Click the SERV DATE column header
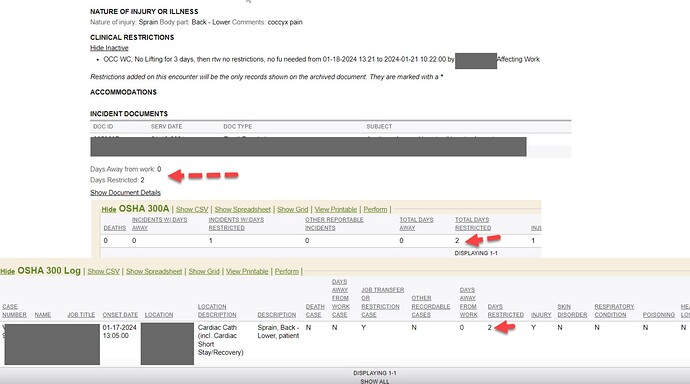 166,126
